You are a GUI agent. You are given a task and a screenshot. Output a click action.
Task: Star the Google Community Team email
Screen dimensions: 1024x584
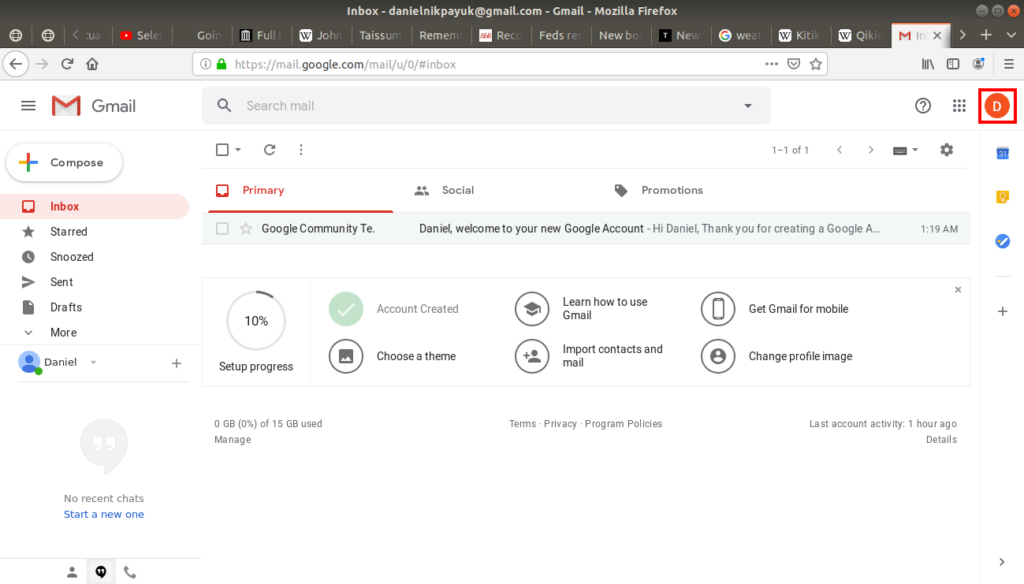(246, 229)
